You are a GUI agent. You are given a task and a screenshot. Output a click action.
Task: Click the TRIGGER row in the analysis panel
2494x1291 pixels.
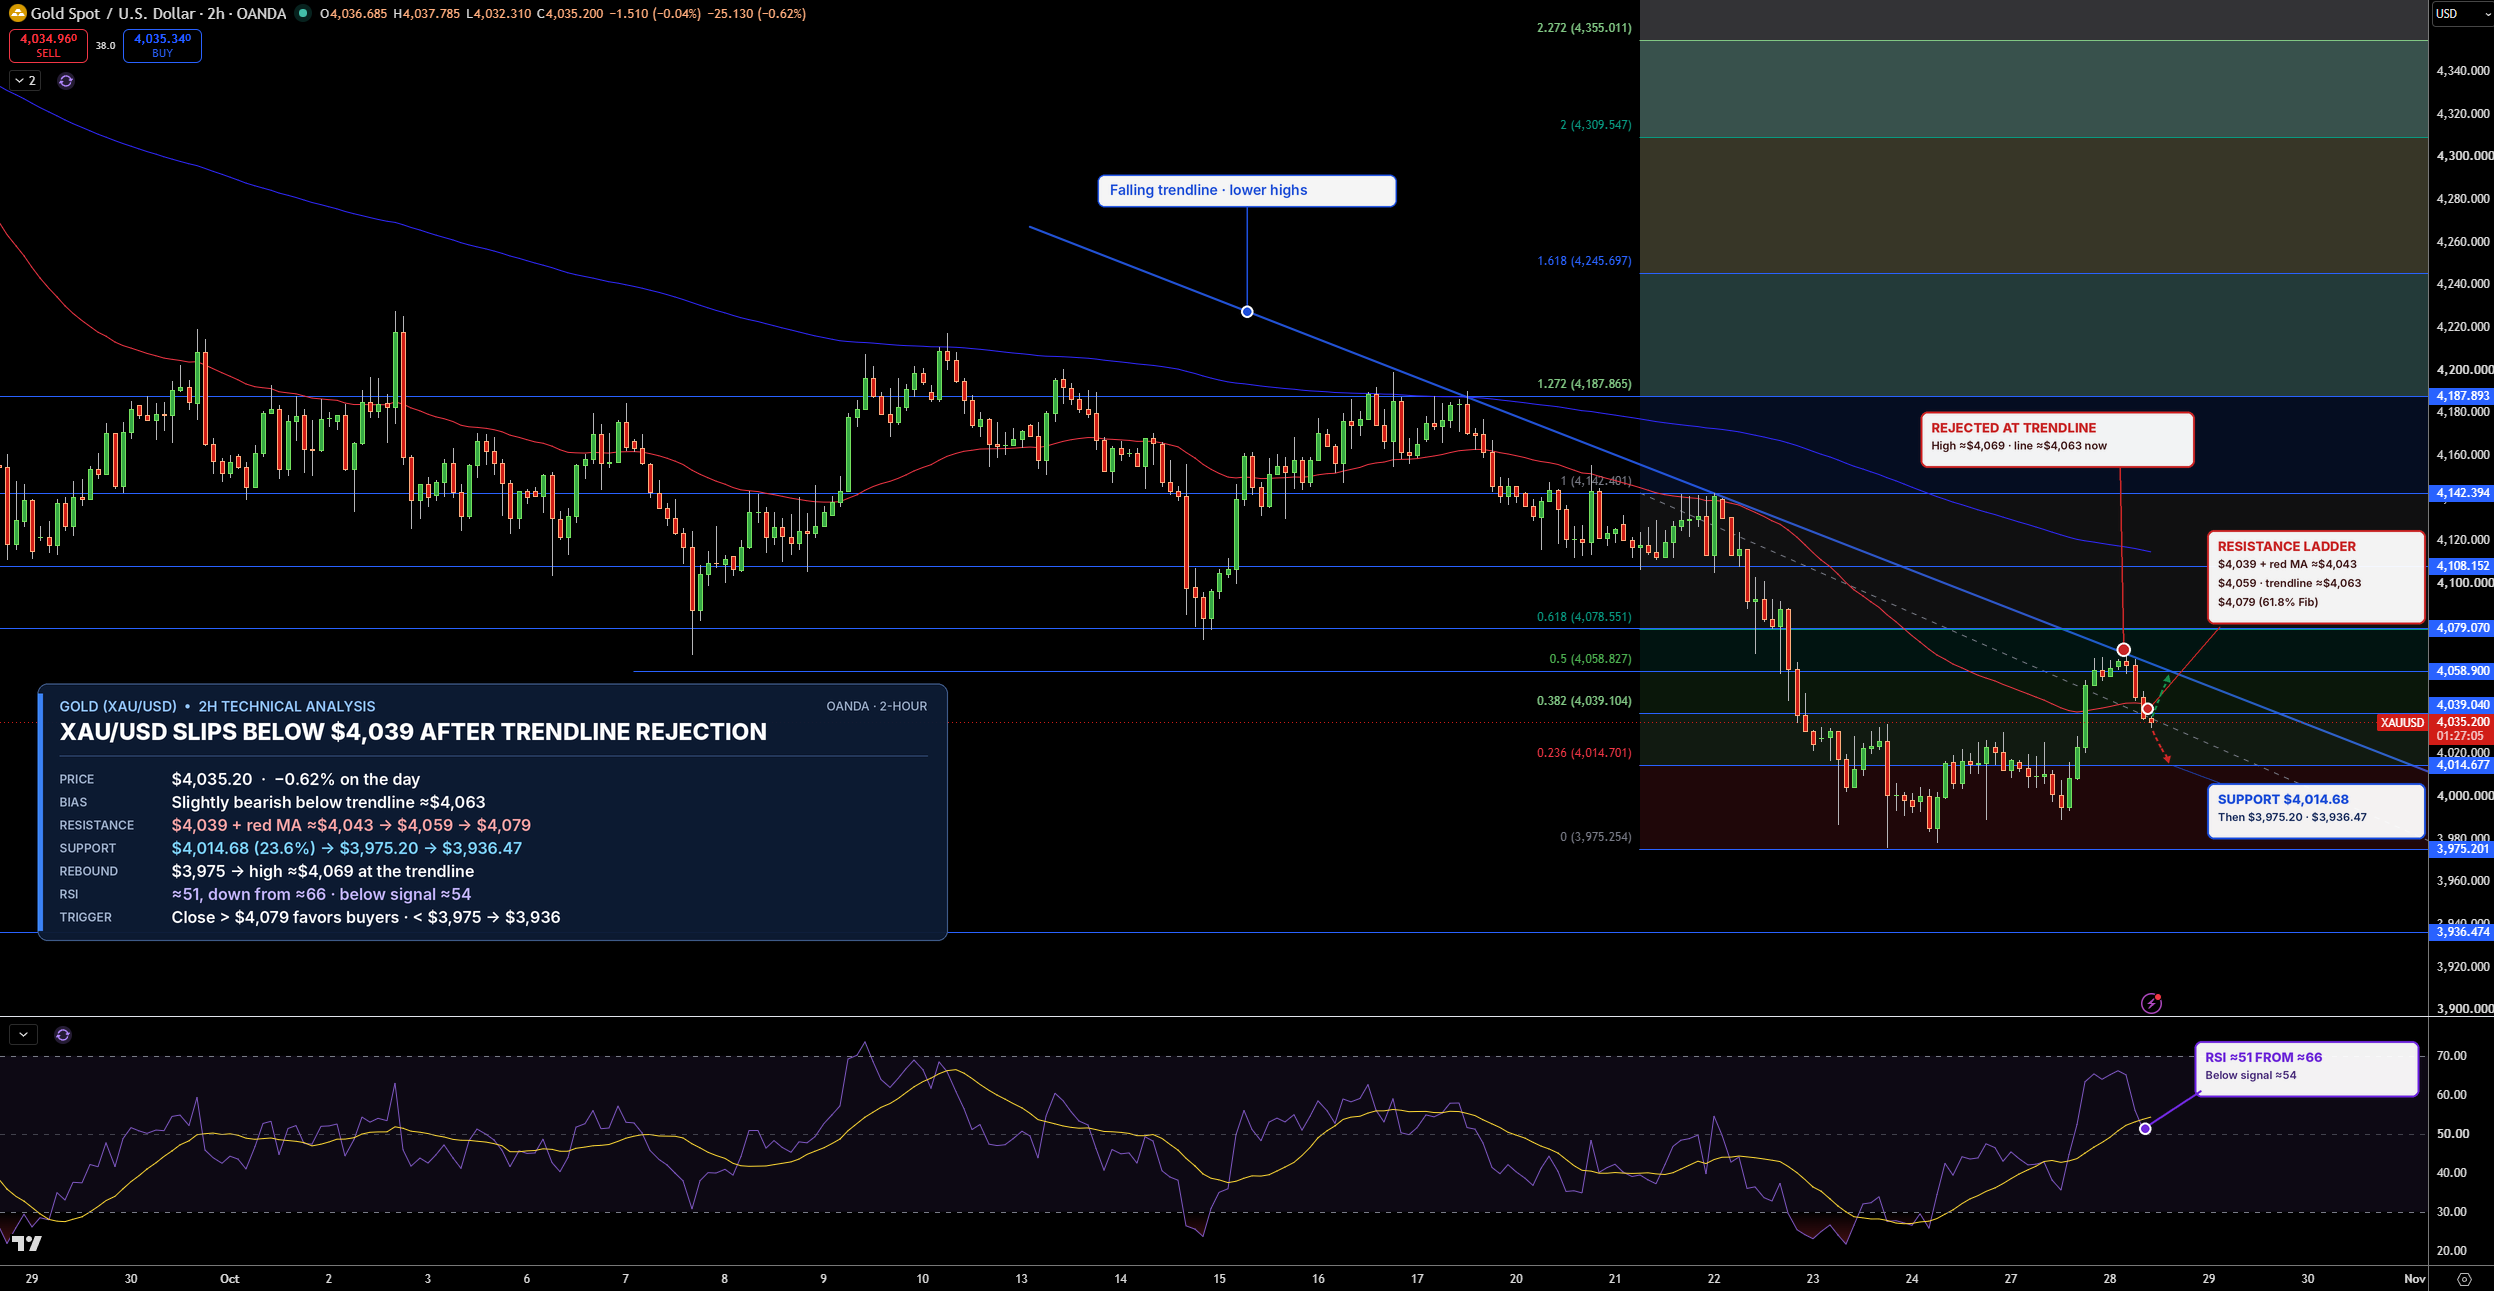pyautogui.click(x=492, y=918)
